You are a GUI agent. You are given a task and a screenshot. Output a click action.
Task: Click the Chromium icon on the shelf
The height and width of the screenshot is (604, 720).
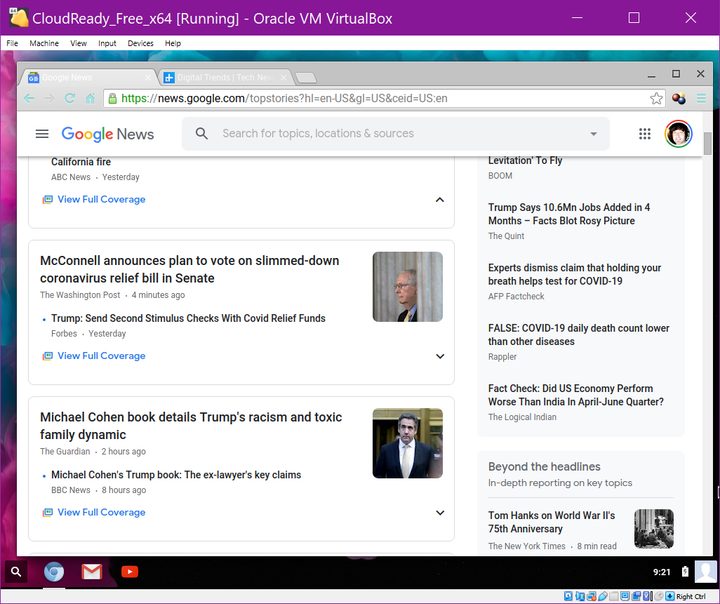[x=54, y=572]
